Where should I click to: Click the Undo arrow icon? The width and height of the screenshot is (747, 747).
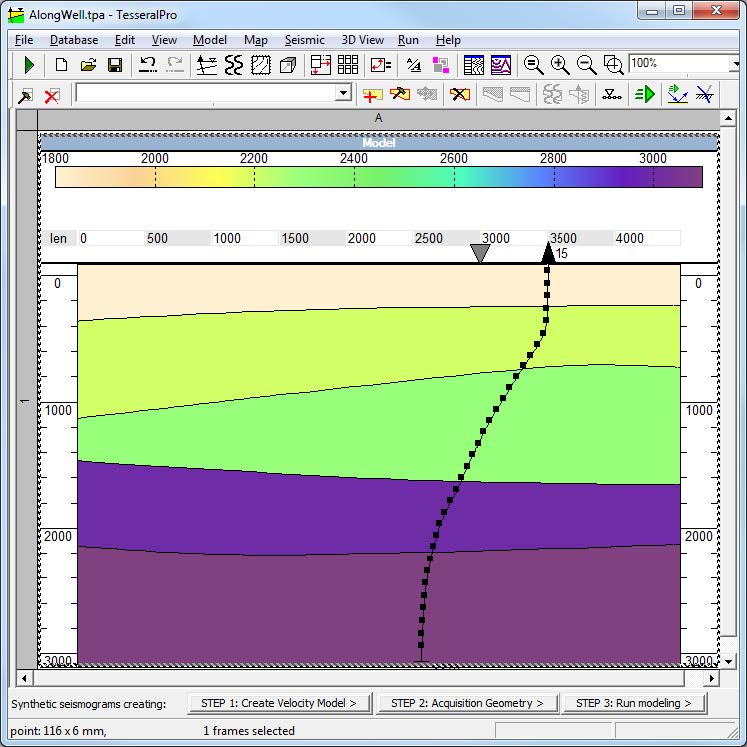pos(148,65)
